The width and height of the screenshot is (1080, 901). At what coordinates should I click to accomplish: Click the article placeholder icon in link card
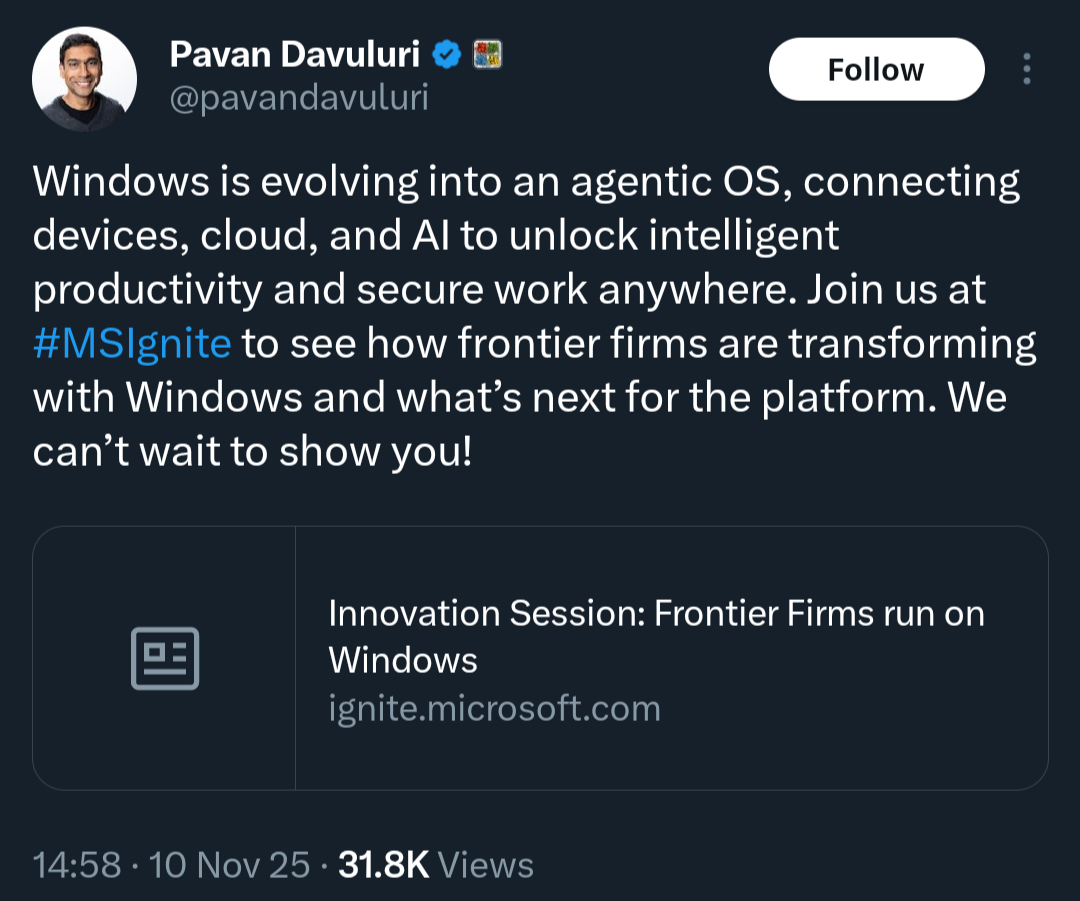click(x=165, y=658)
